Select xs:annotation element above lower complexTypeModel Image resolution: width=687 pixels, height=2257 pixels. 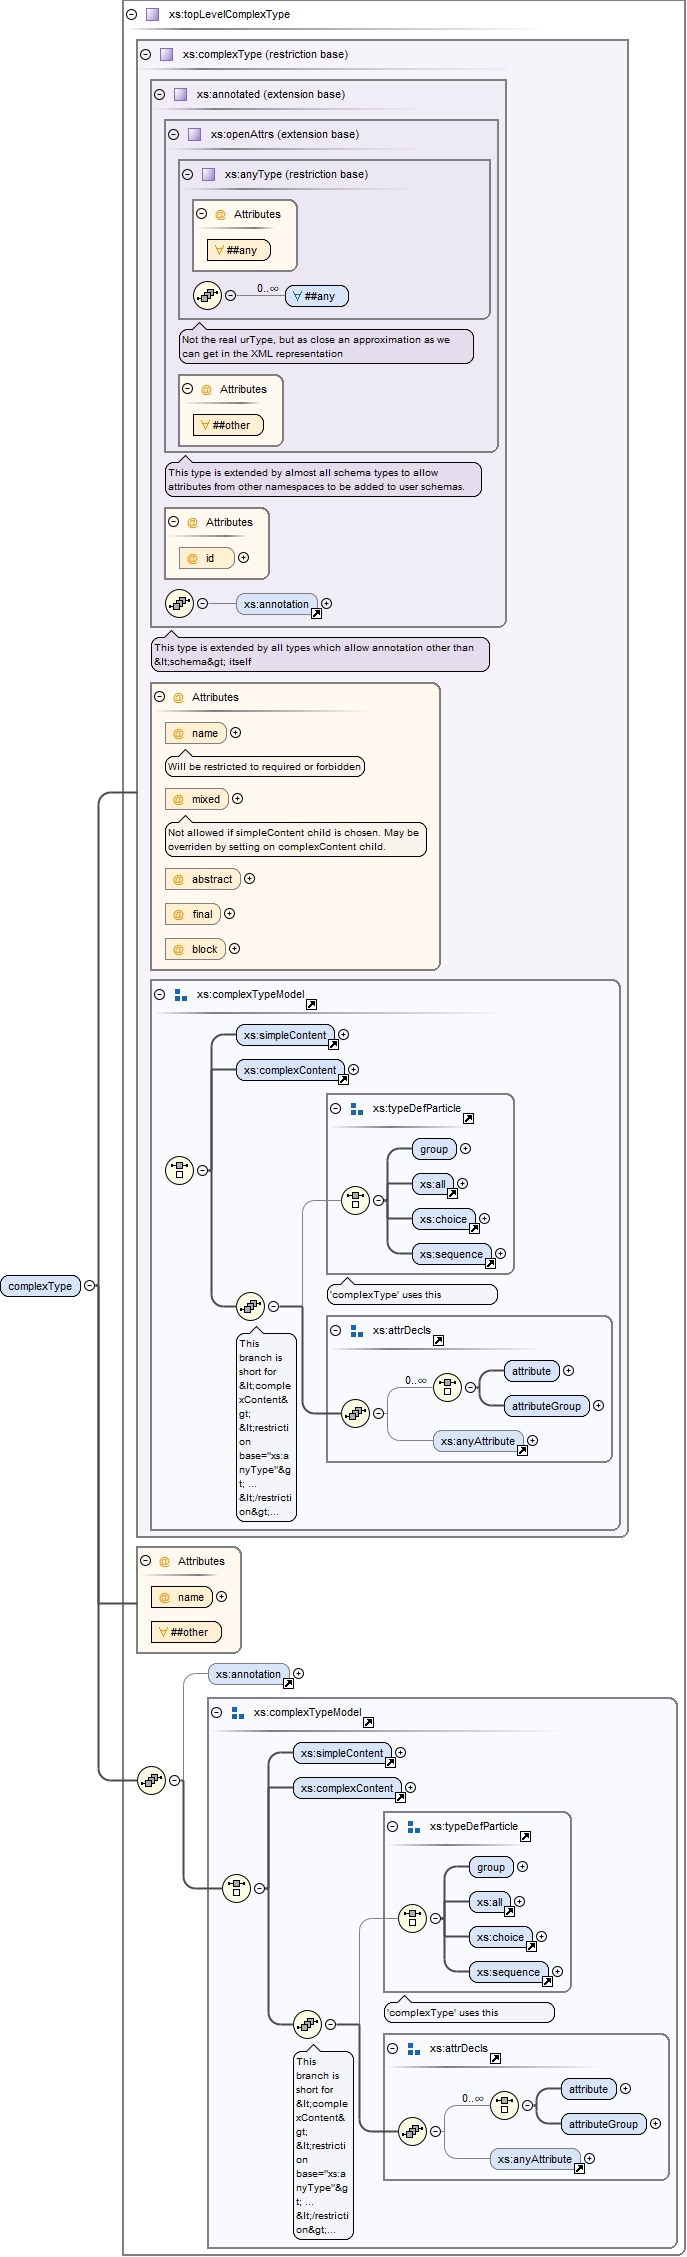pos(249,1674)
